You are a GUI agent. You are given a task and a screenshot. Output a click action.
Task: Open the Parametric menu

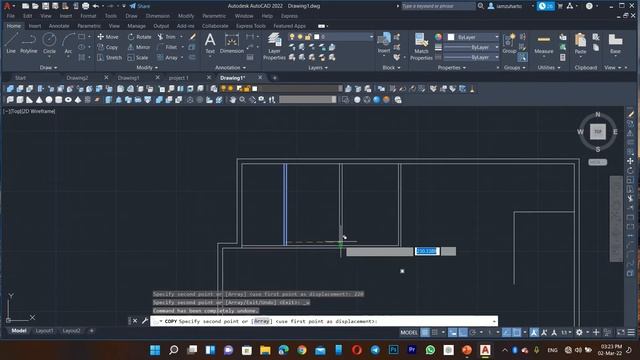214,16
